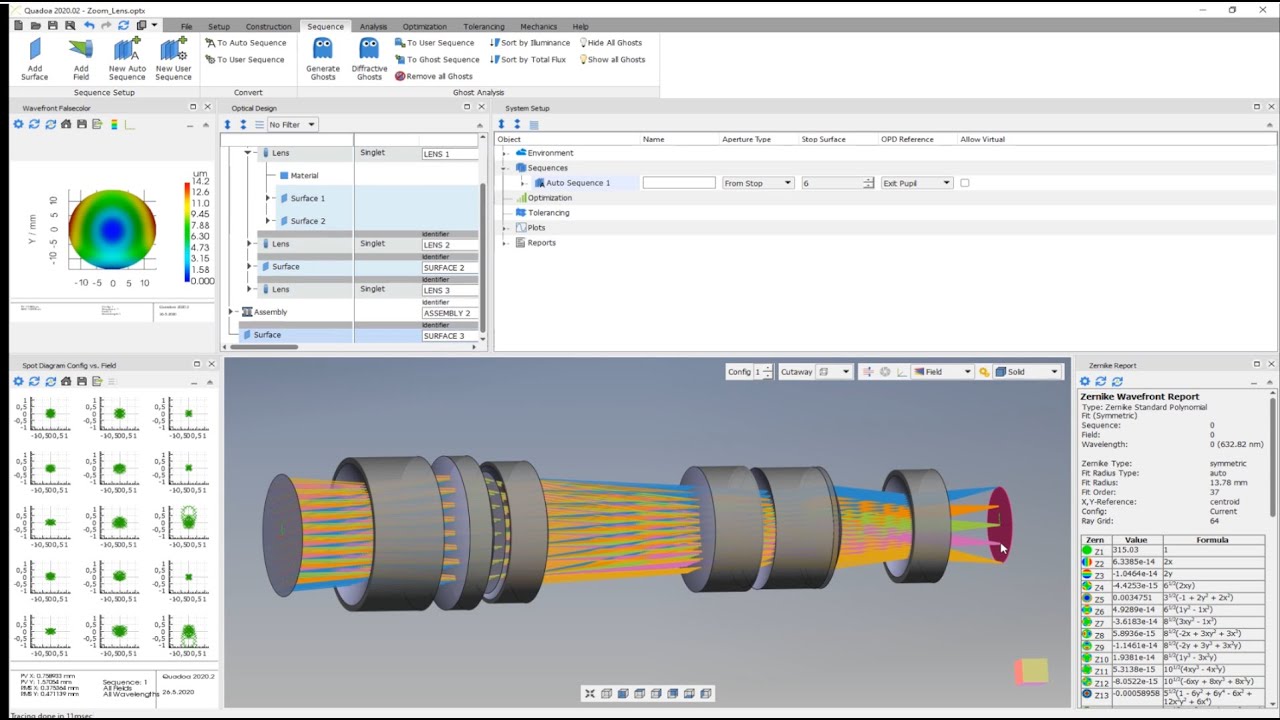The height and width of the screenshot is (720, 1280).
Task: Open the File ribbon tab
Action: point(186,26)
